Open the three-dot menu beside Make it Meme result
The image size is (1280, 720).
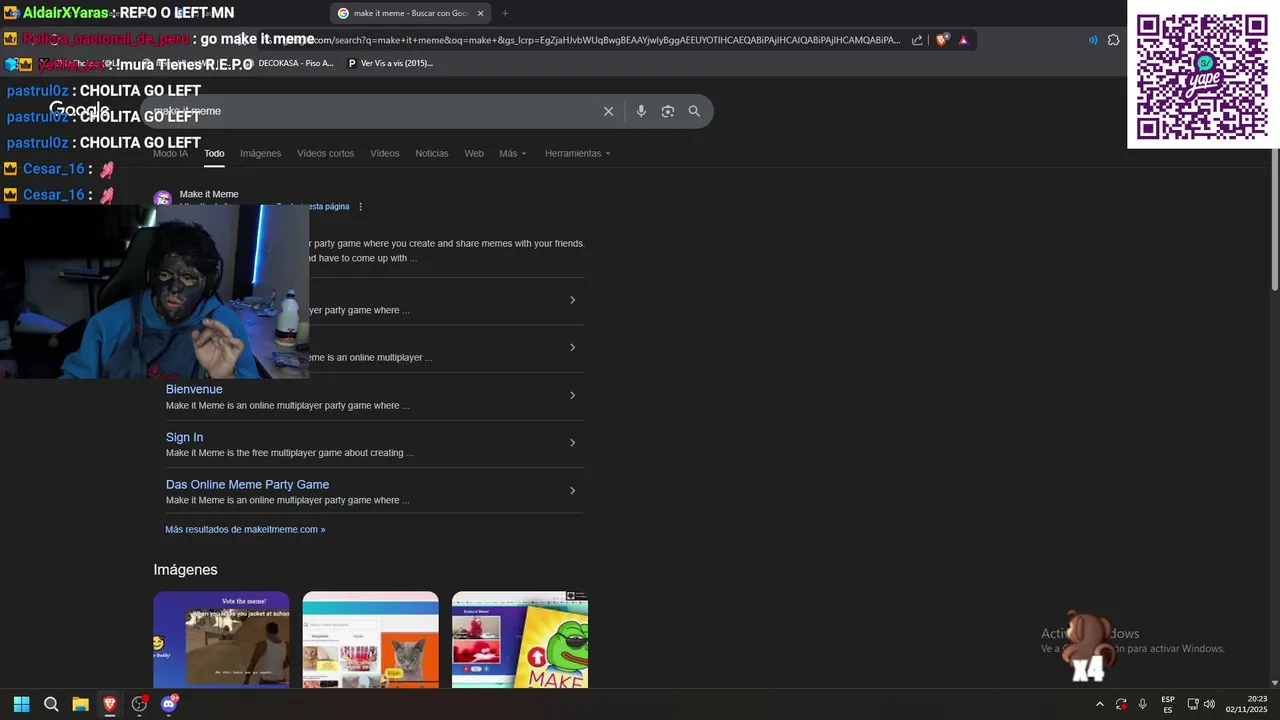(360, 207)
